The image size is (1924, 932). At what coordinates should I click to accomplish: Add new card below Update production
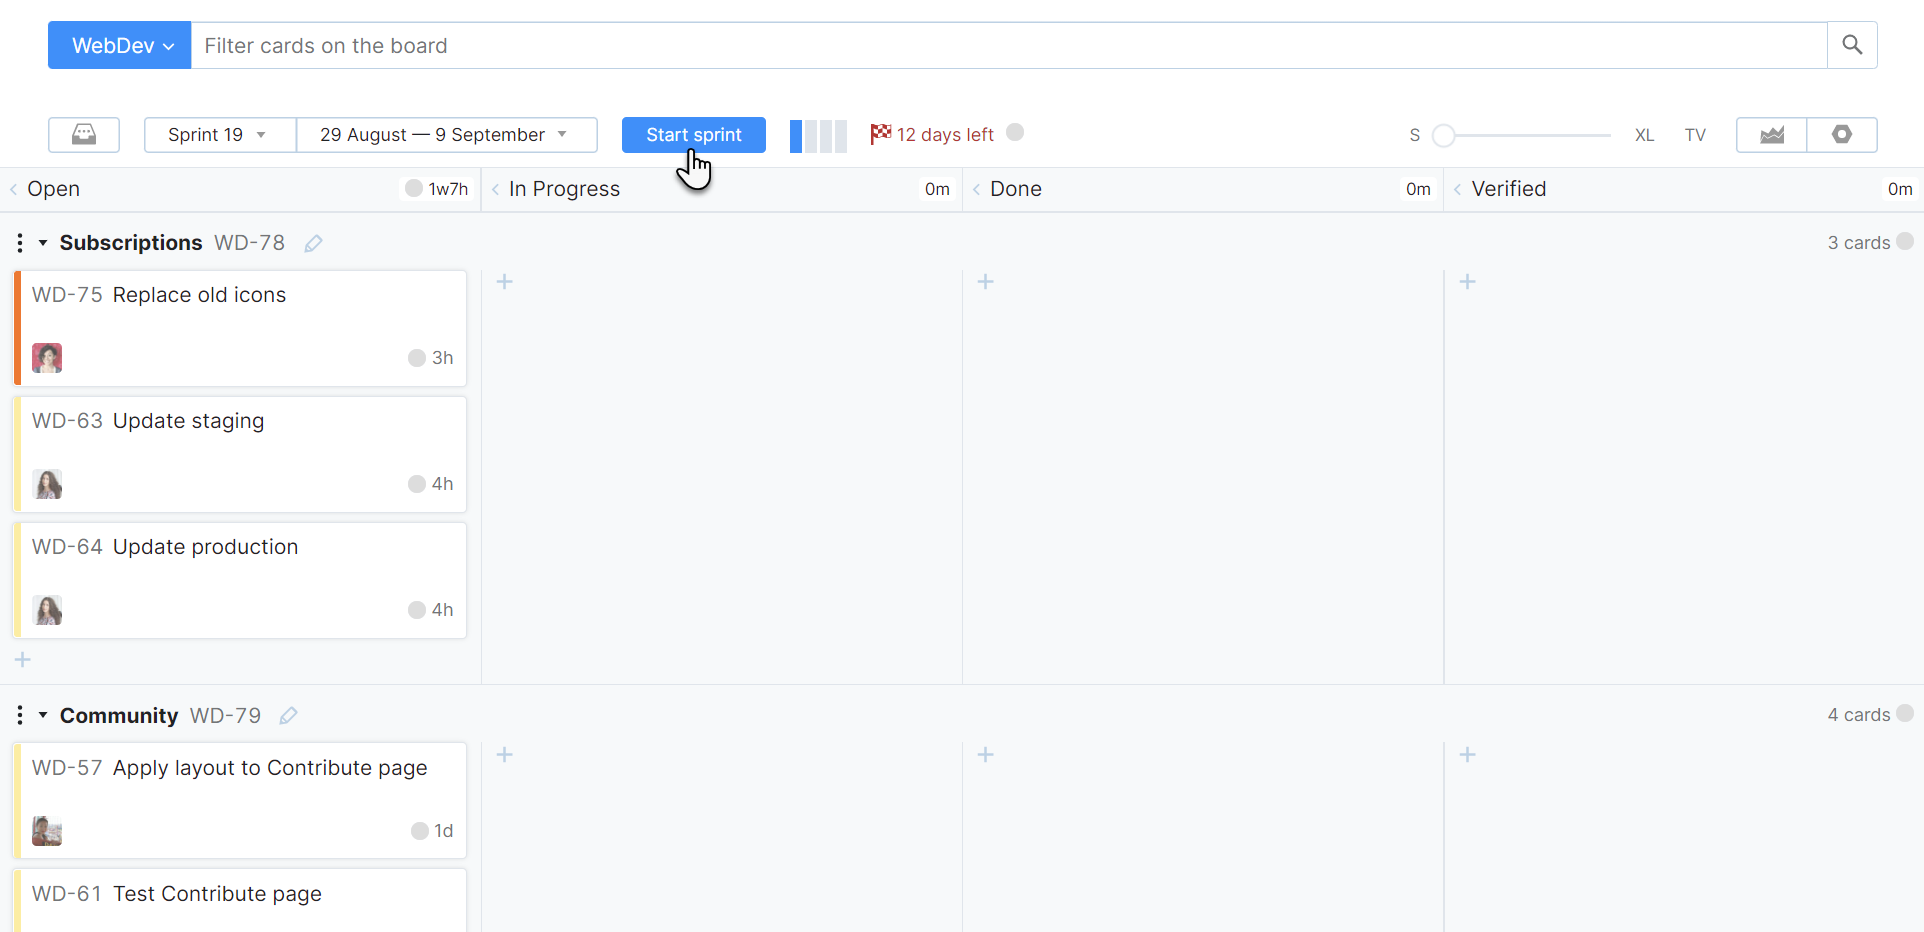pyautogui.click(x=23, y=660)
